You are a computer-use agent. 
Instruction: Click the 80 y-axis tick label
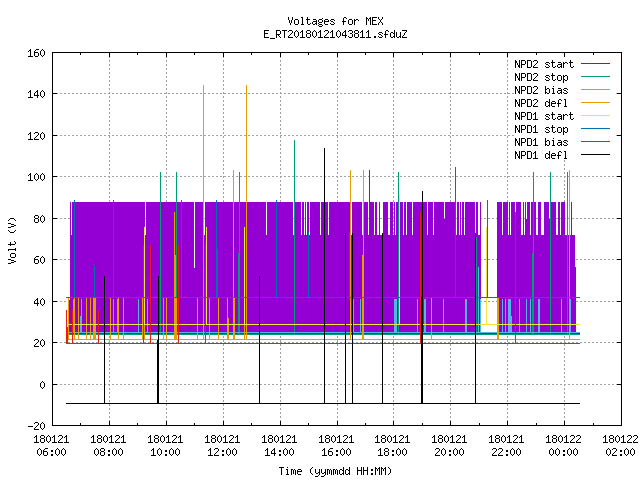coord(39,219)
